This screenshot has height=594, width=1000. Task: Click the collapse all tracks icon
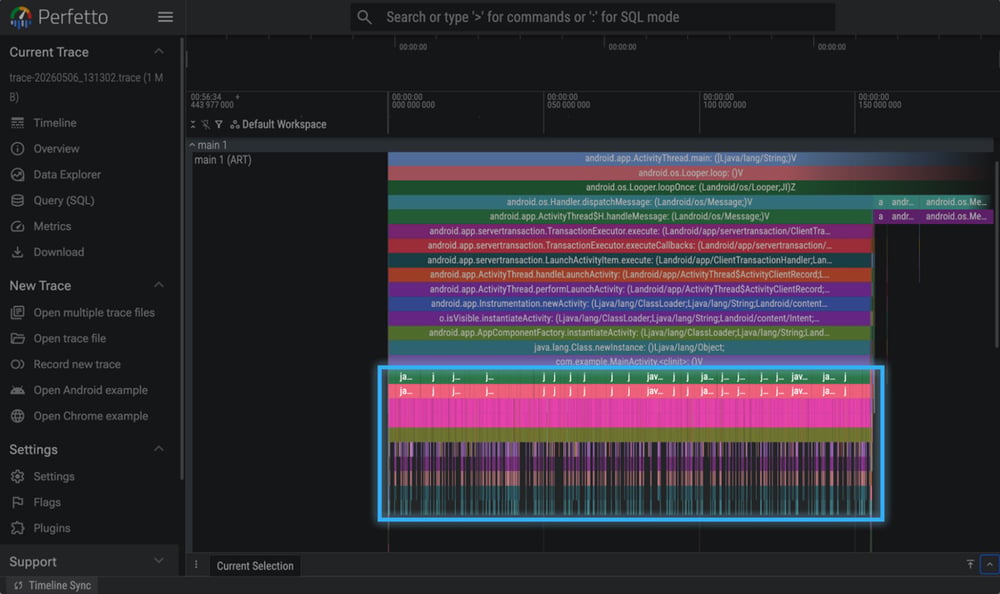[193, 124]
